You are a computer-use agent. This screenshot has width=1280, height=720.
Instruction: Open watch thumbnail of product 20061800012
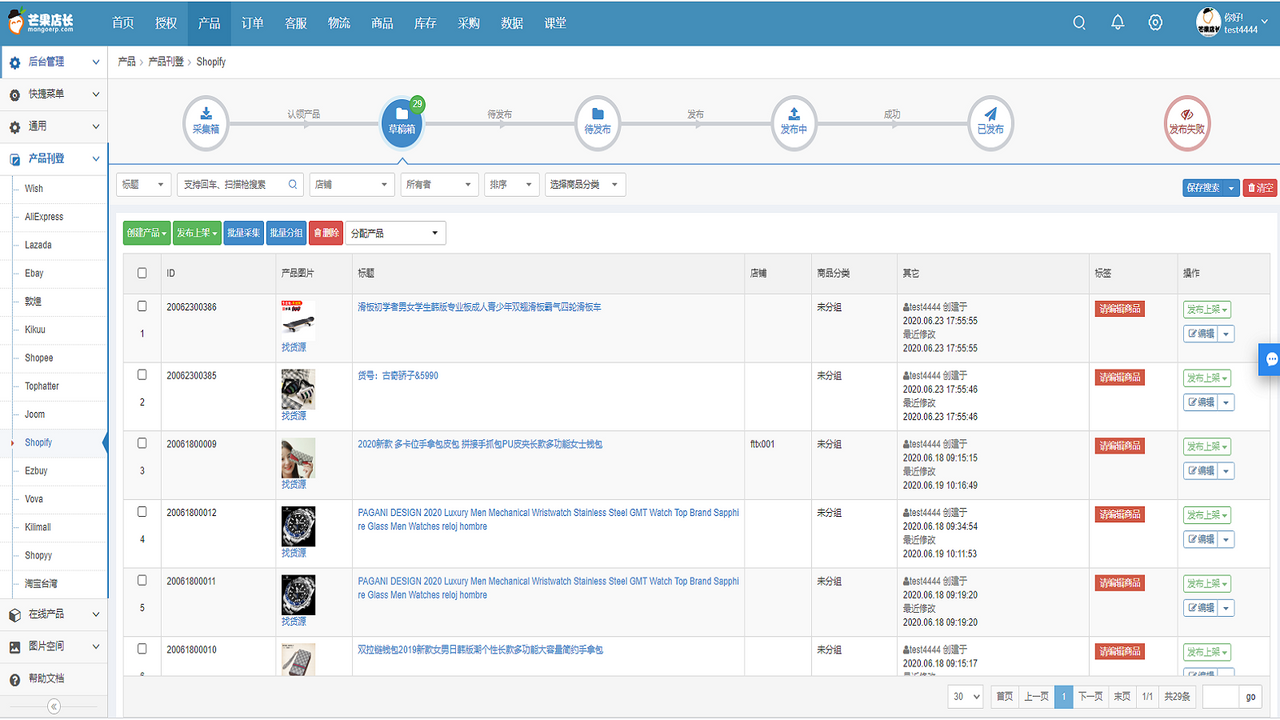point(298,526)
